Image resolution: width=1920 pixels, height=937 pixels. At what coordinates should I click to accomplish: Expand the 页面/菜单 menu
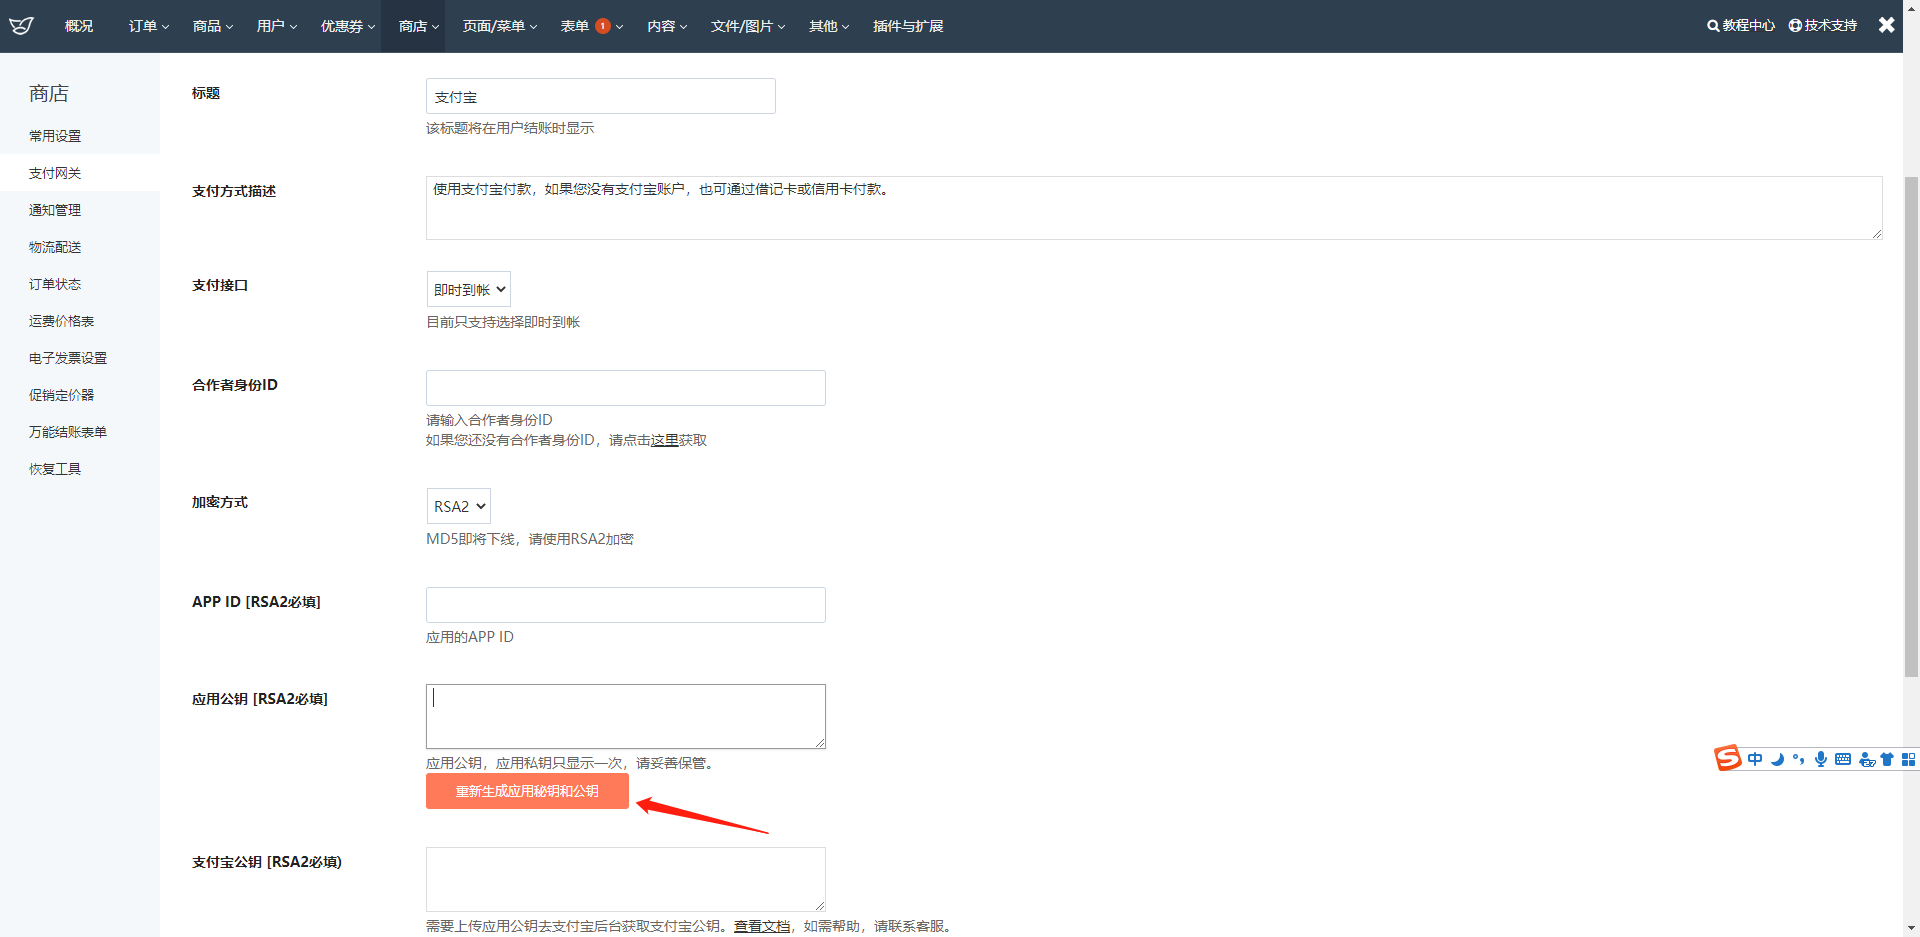pyautogui.click(x=500, y=26)
